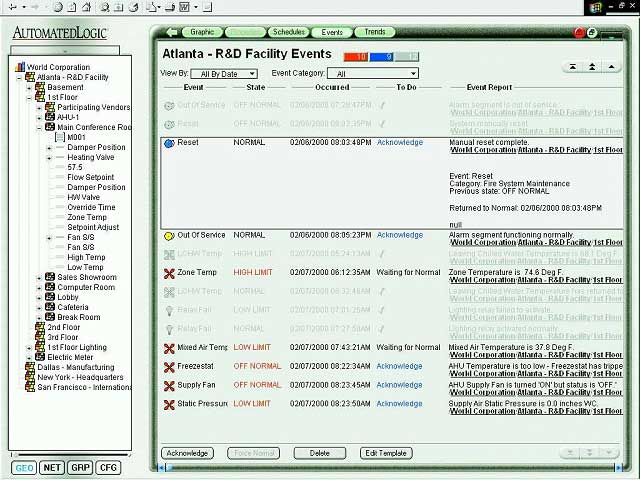The image size is (640, 480).
Task: Click the gray event count box
Action: click(407, 57)
